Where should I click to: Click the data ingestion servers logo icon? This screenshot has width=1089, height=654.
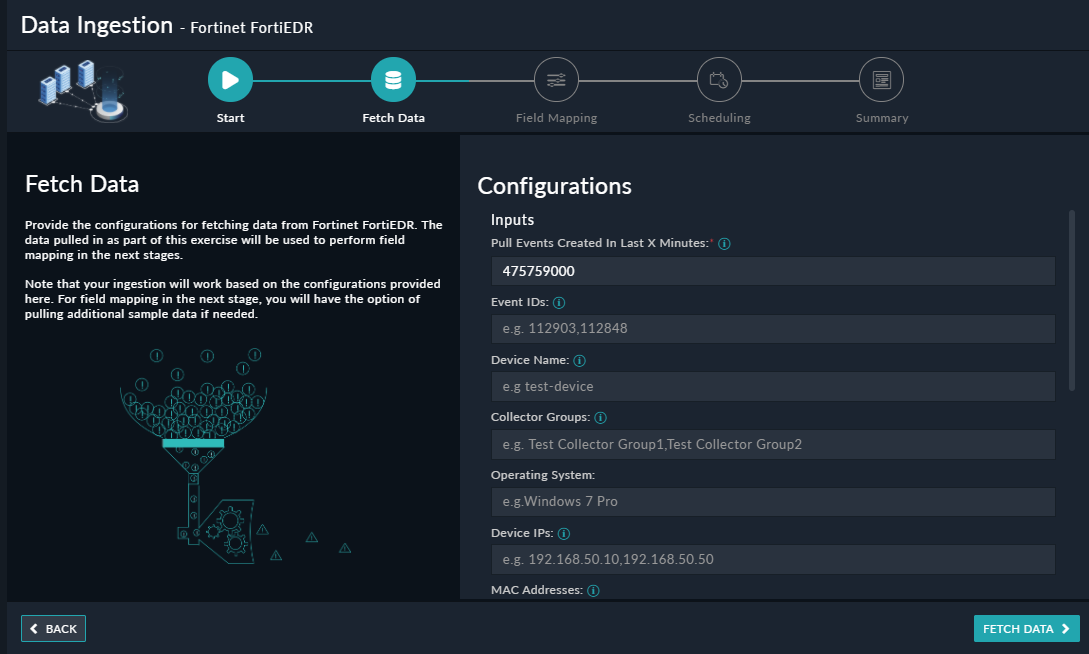pos(83,91)
